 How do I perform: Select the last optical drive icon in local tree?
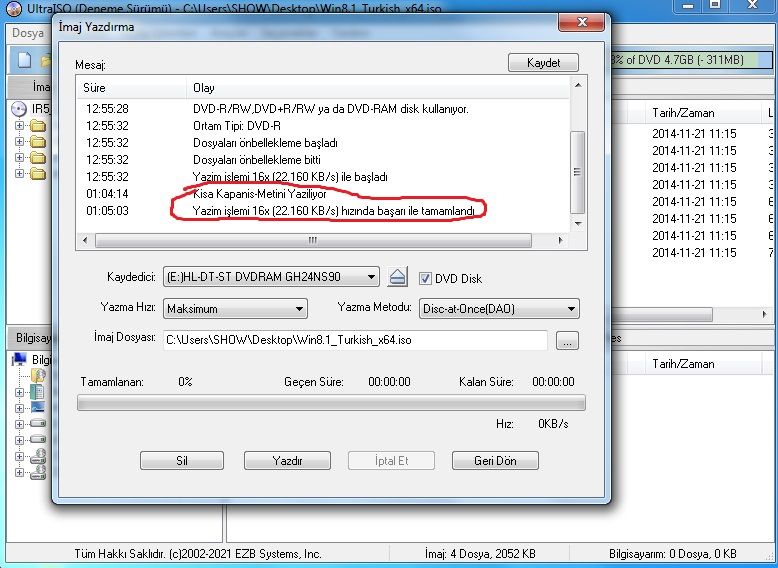38,472
